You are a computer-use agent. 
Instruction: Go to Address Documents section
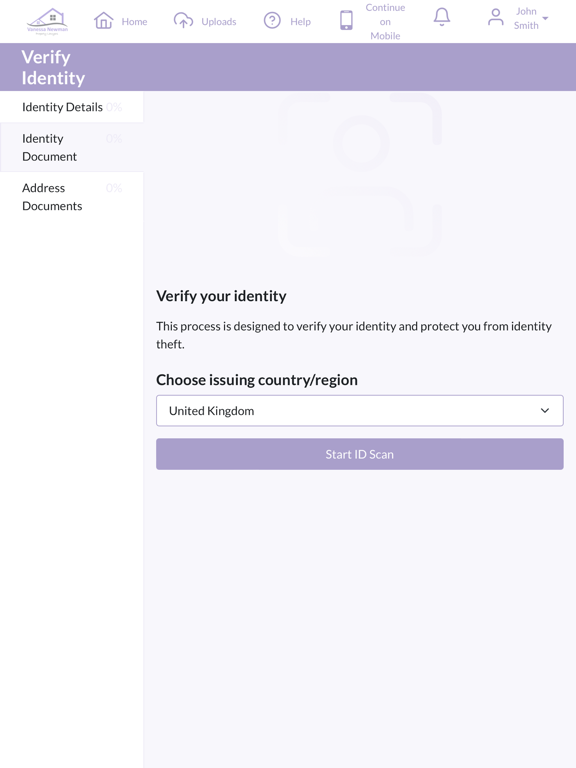click(x=72, y=197)
